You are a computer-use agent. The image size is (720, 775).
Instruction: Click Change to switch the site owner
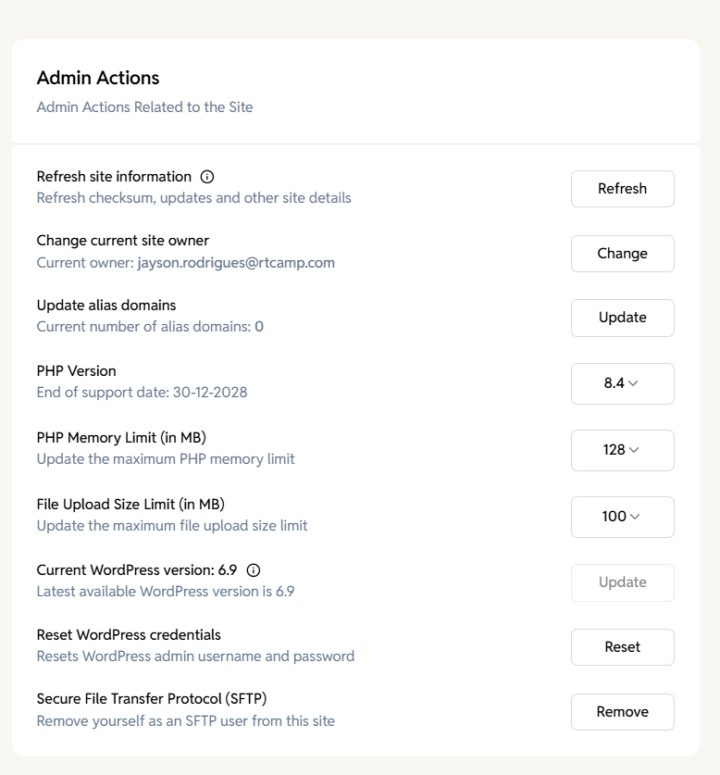coord(622,254)
